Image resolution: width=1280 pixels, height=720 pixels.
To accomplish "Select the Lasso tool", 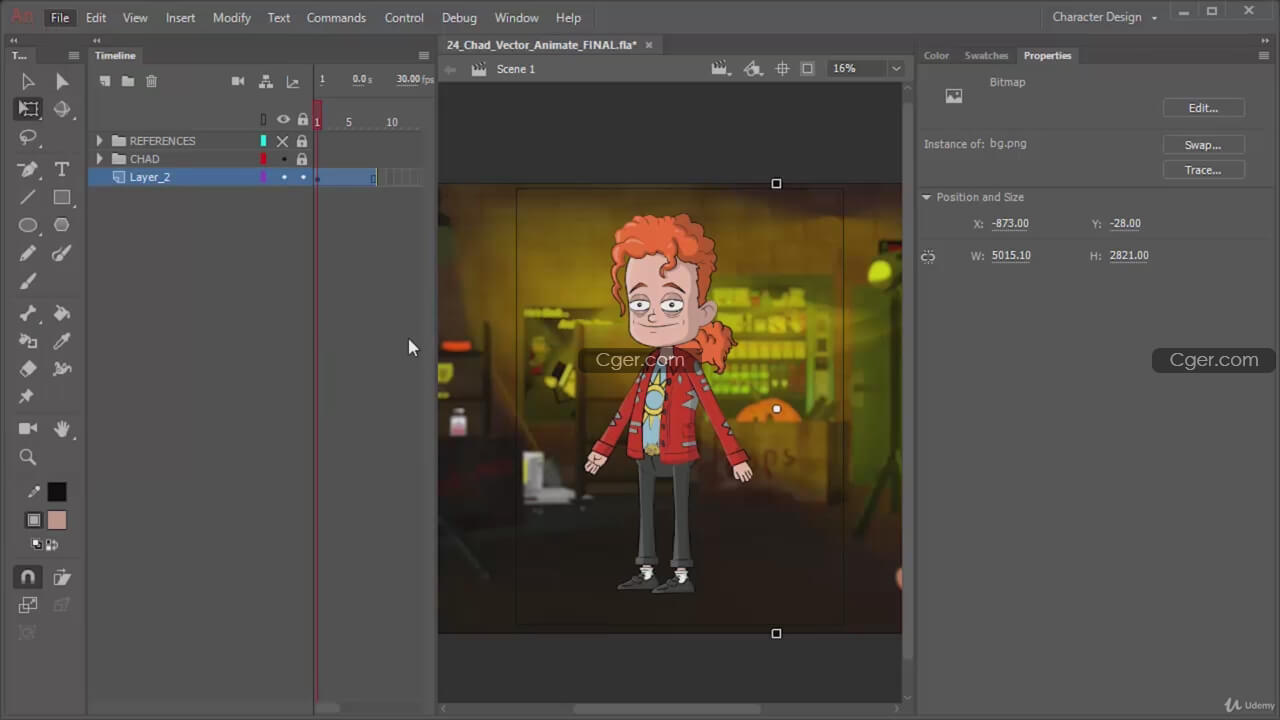I will pyautogui.click(x=28, y=138).
